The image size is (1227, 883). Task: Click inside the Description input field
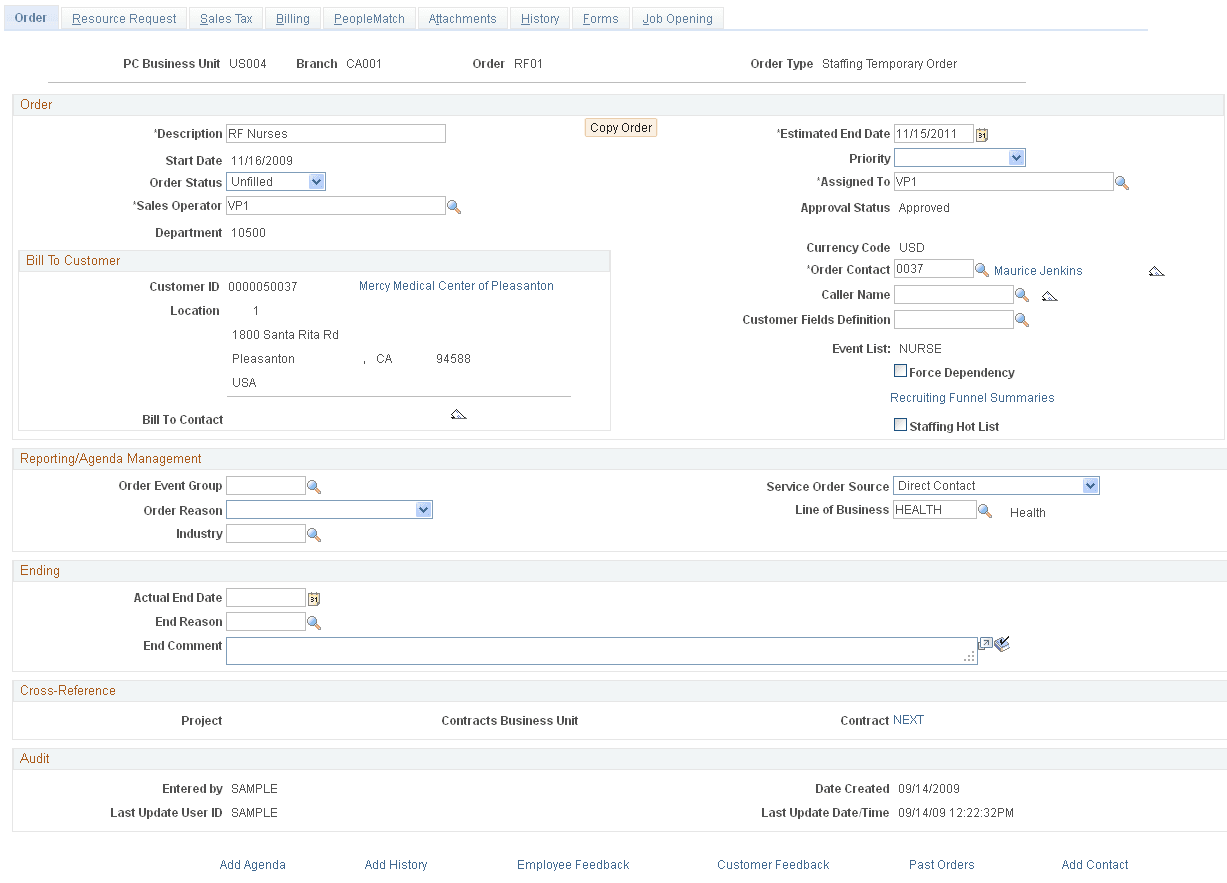coord(335,133)
